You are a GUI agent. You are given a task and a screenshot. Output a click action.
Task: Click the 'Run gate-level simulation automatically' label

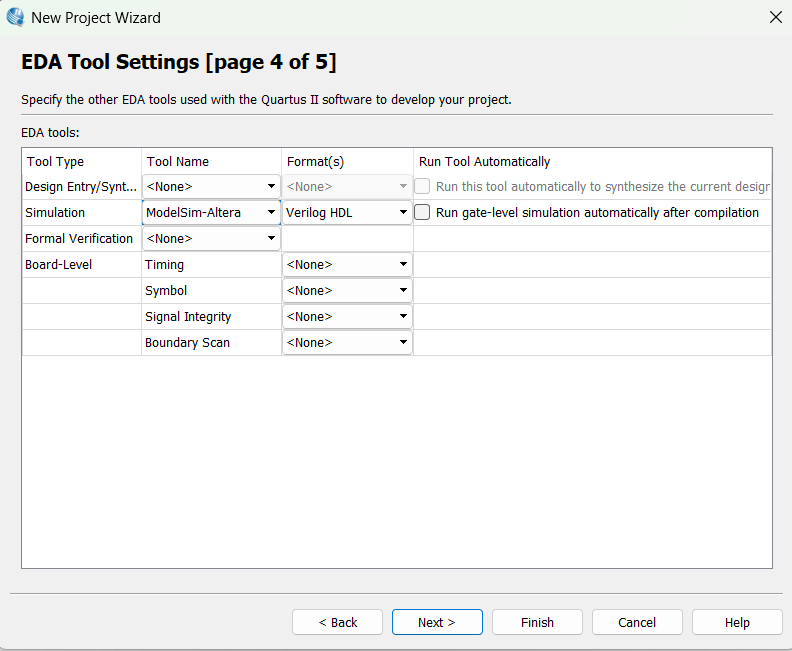coord(597,213)
